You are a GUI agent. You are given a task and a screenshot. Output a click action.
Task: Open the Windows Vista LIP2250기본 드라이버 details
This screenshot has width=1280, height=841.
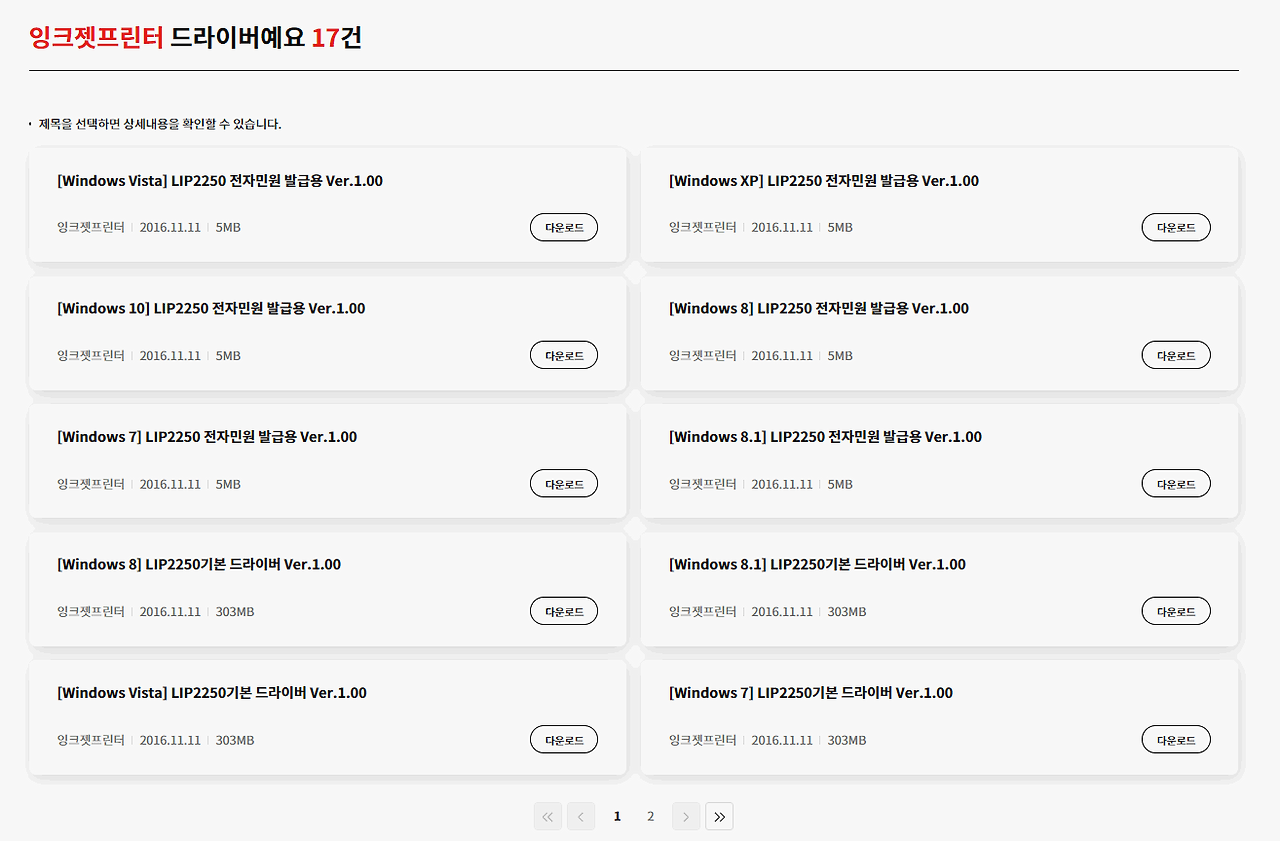[x=211, y=692]
